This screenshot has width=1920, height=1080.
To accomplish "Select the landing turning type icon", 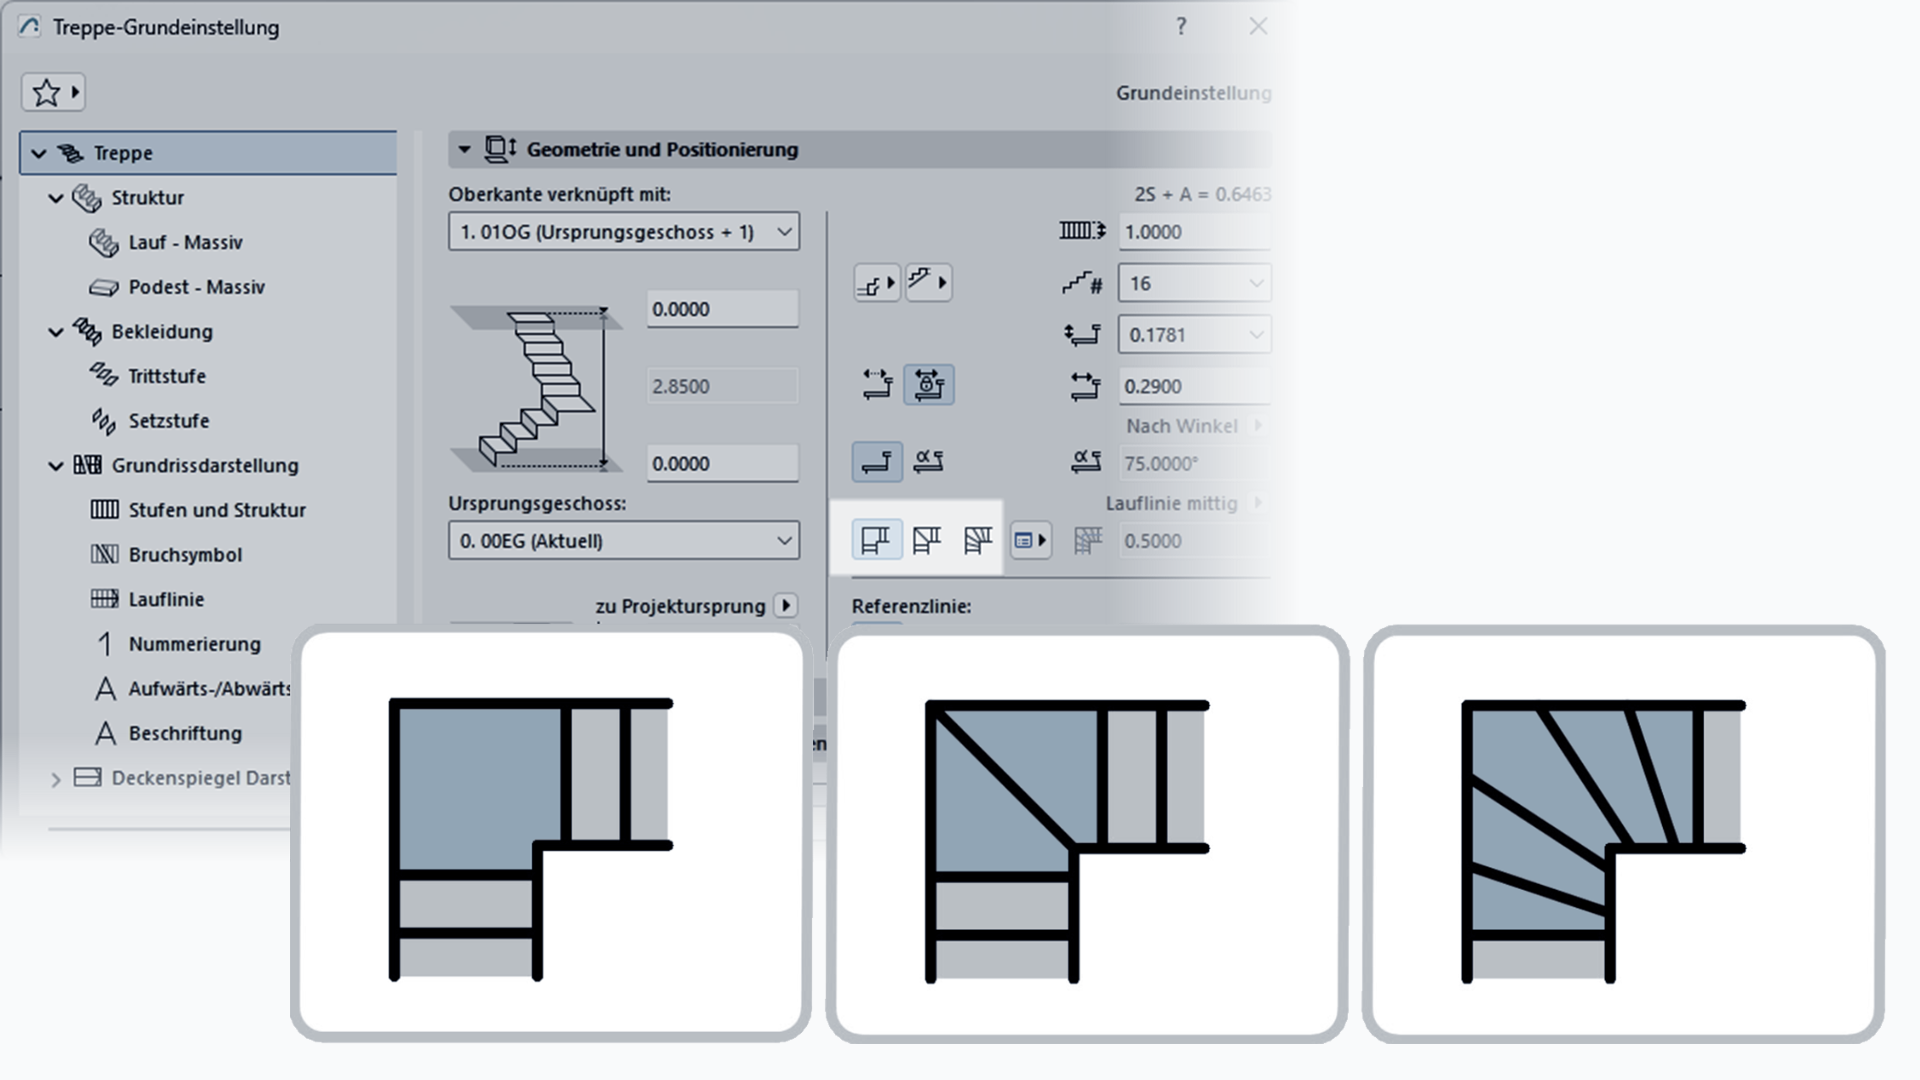I will [875, 541].
